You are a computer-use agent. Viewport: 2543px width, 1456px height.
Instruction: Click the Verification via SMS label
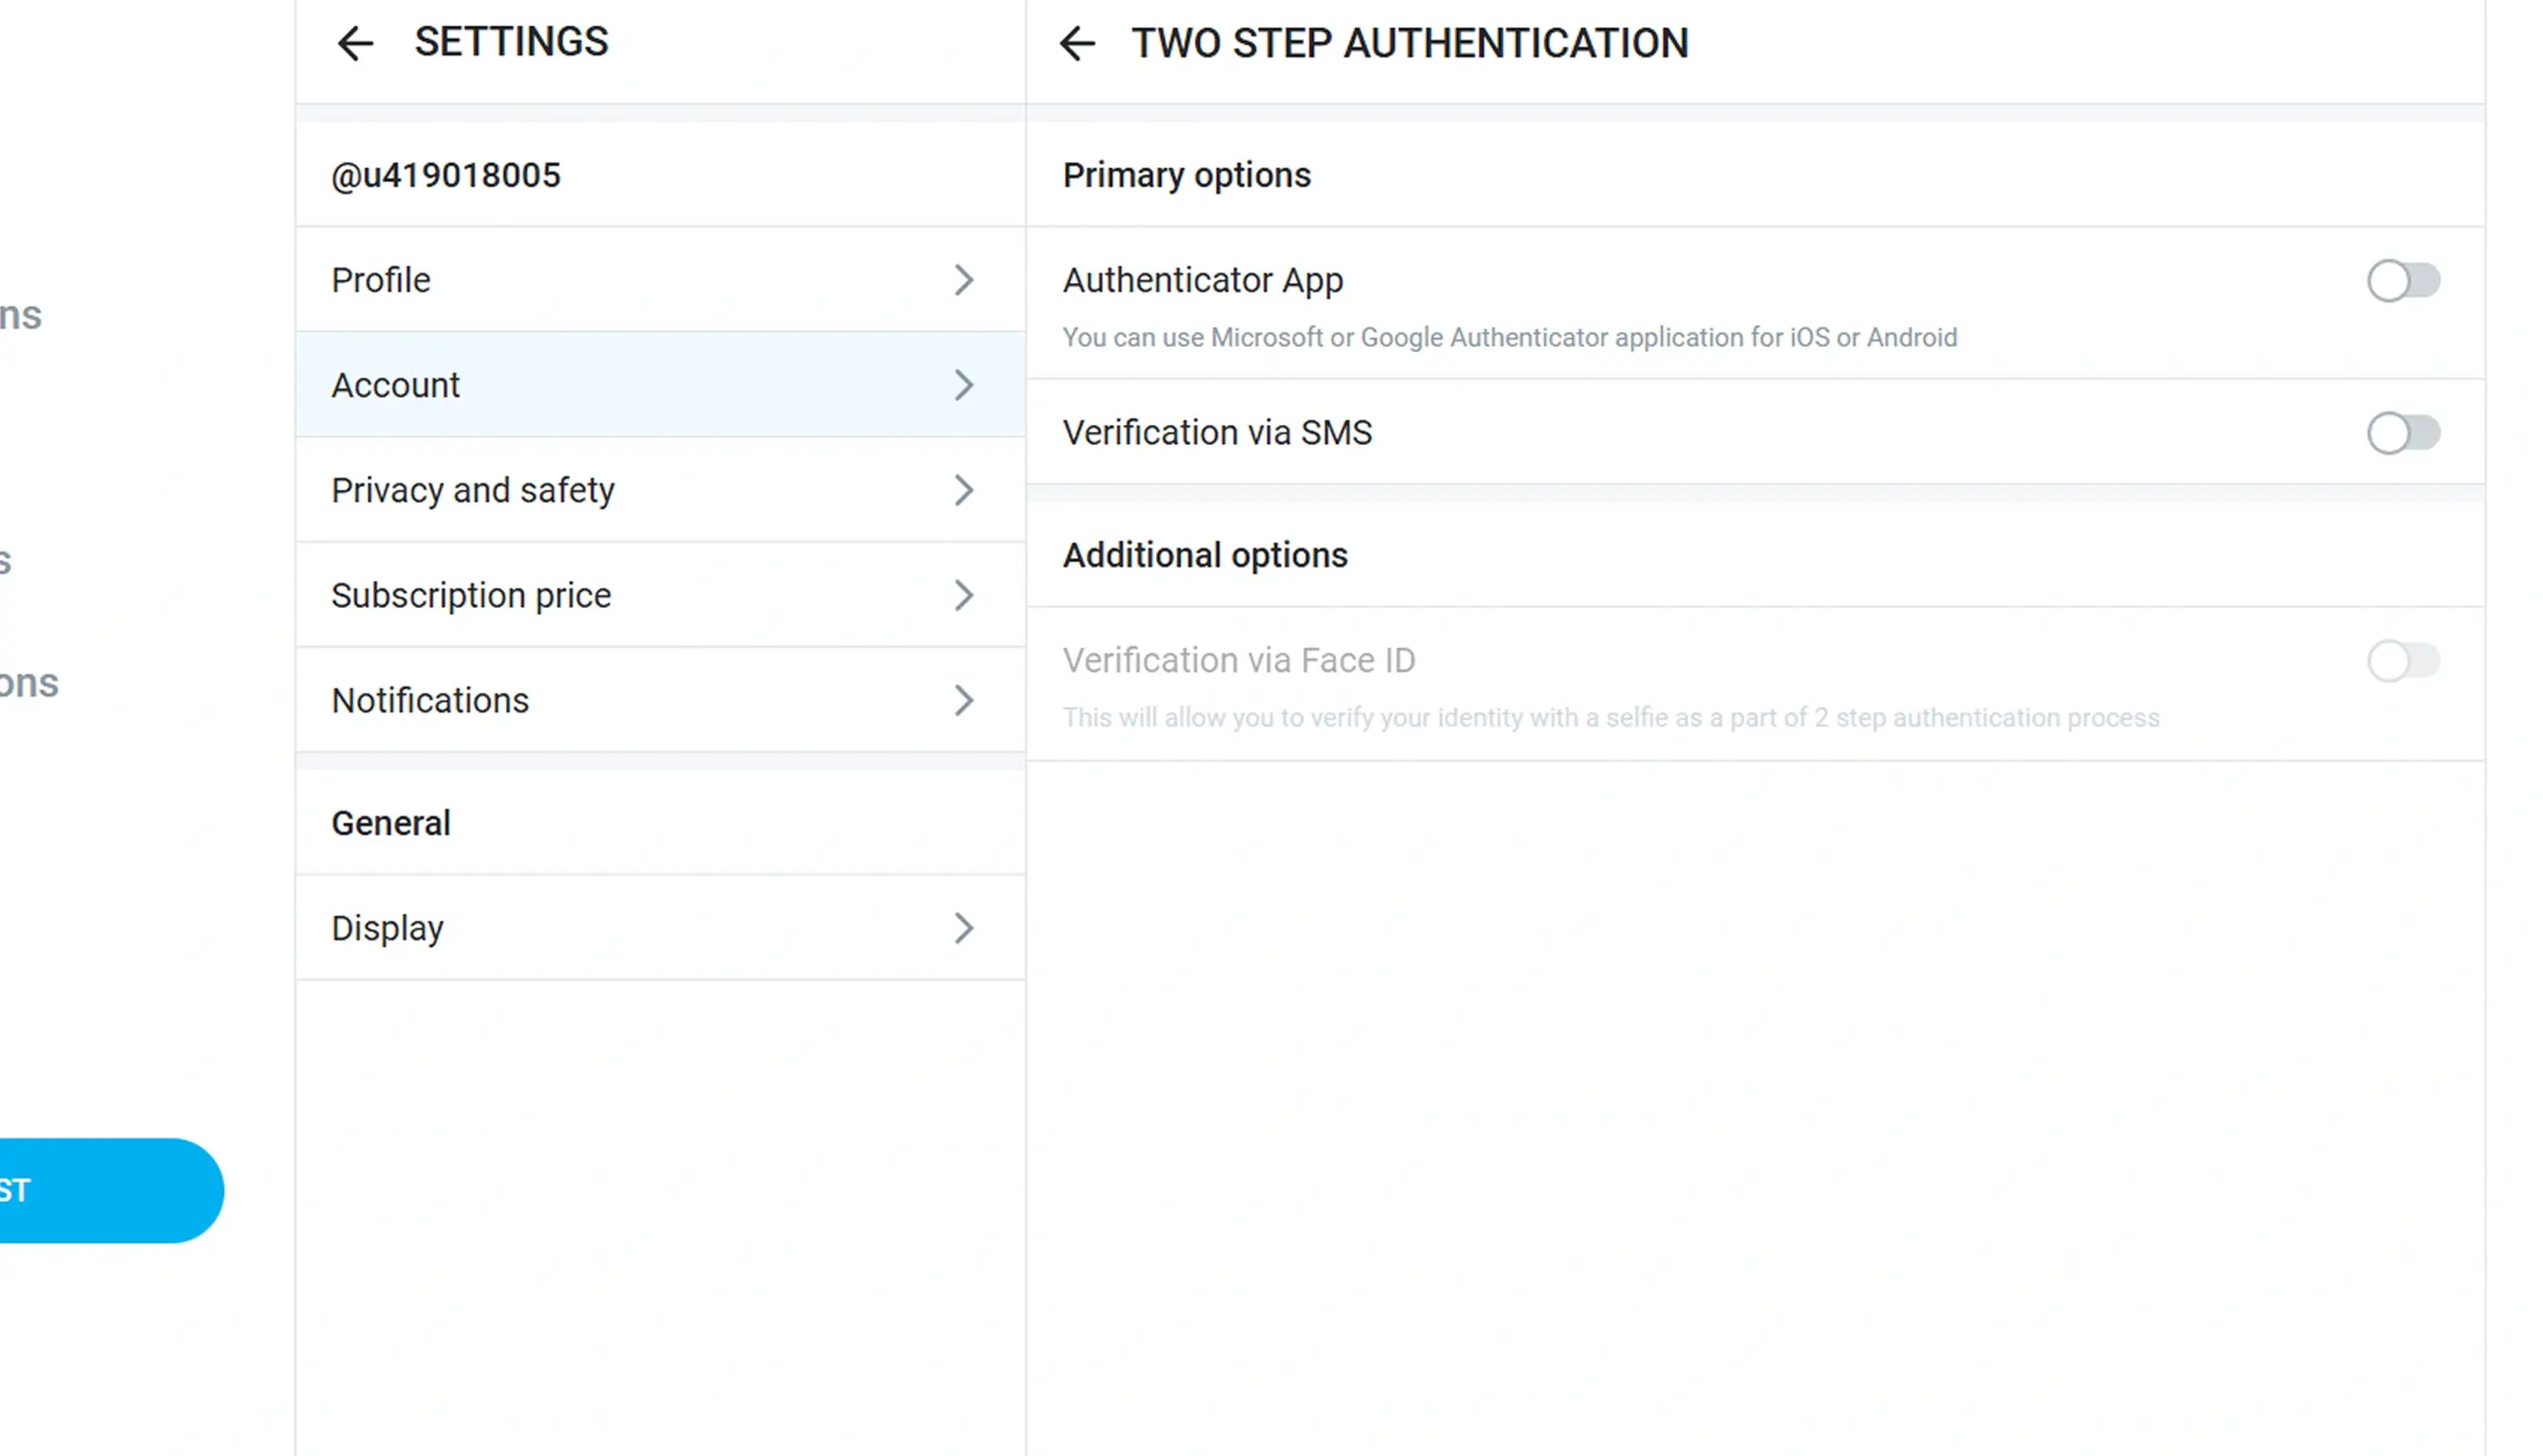coord(1217,433)
